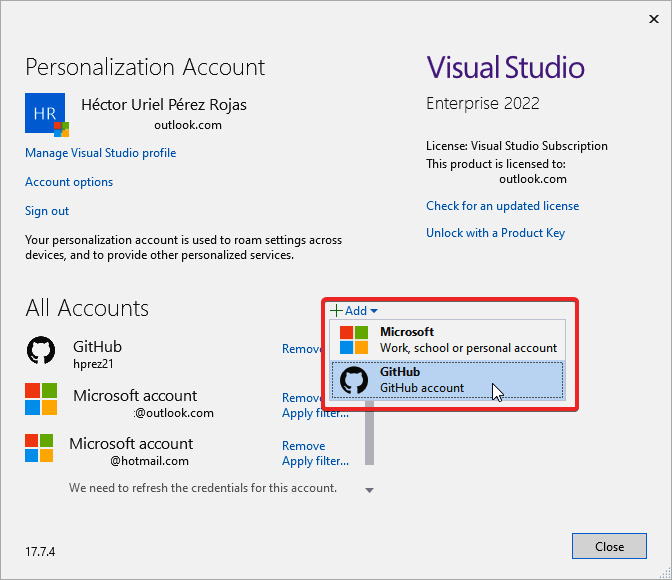This screenshot has width=672, height=580.
Task: Click the Personalization Account heading
Action: [x=145, y=67]
